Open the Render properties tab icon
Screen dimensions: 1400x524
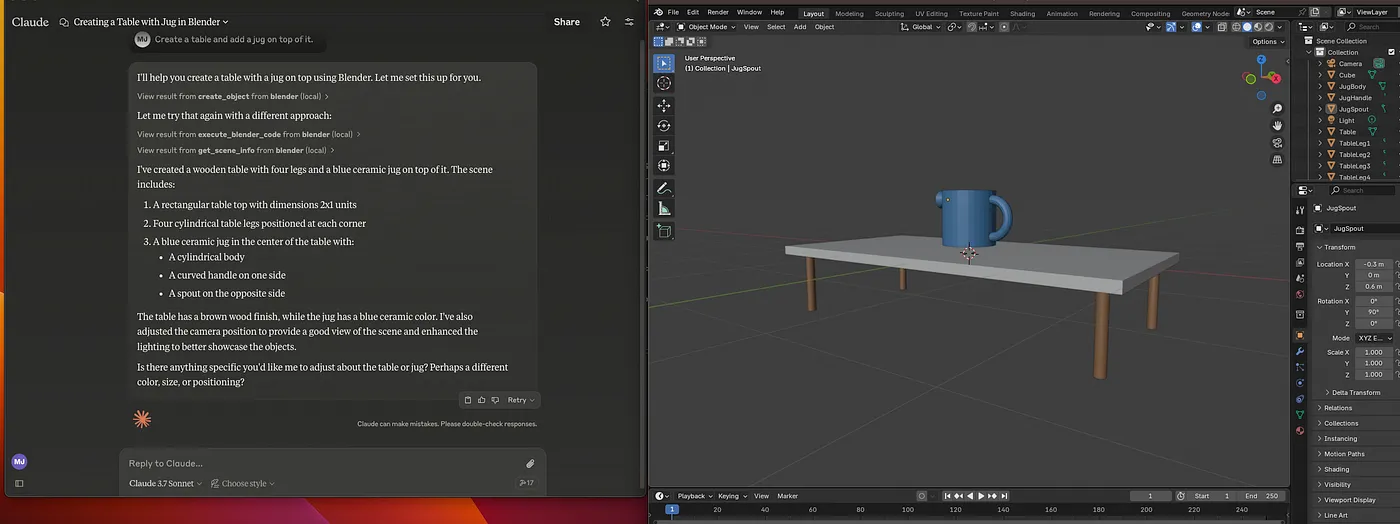click(1300, 230)
